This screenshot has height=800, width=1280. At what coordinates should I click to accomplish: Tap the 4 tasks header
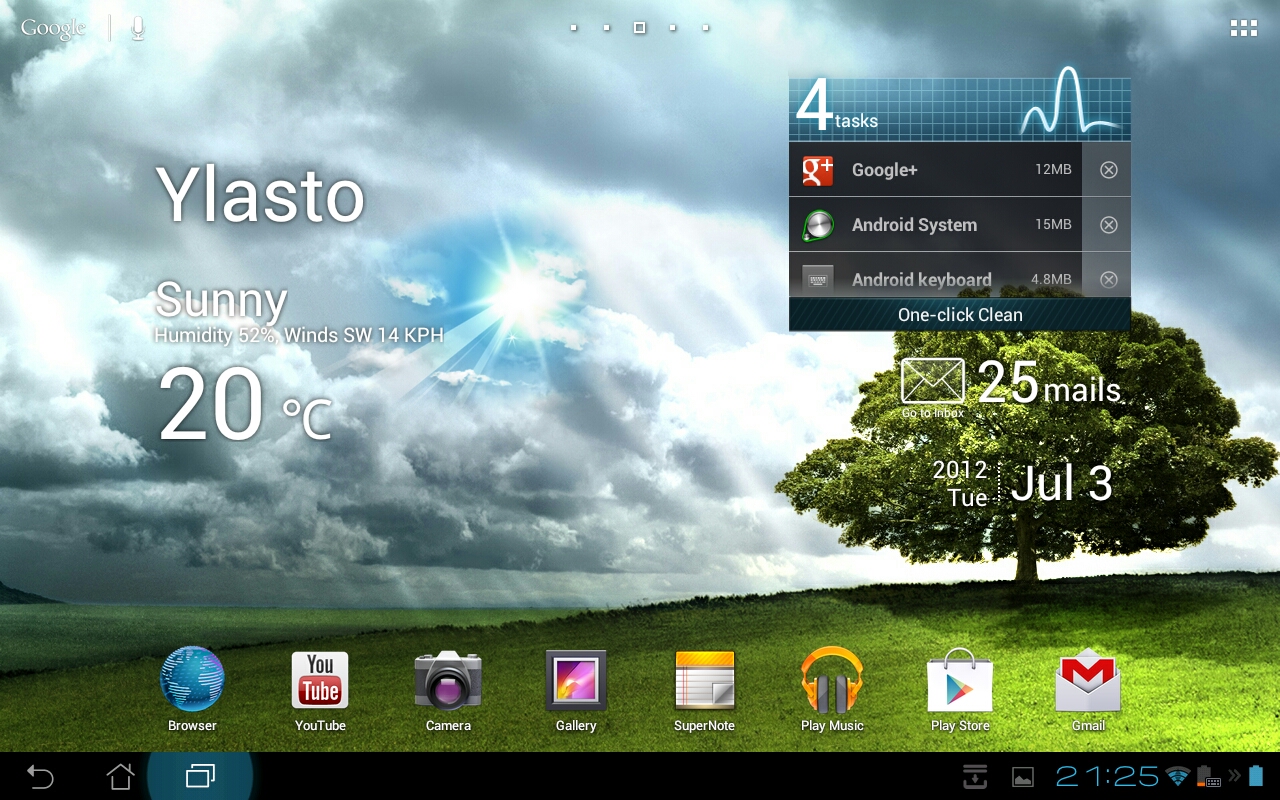pos(837,107)
